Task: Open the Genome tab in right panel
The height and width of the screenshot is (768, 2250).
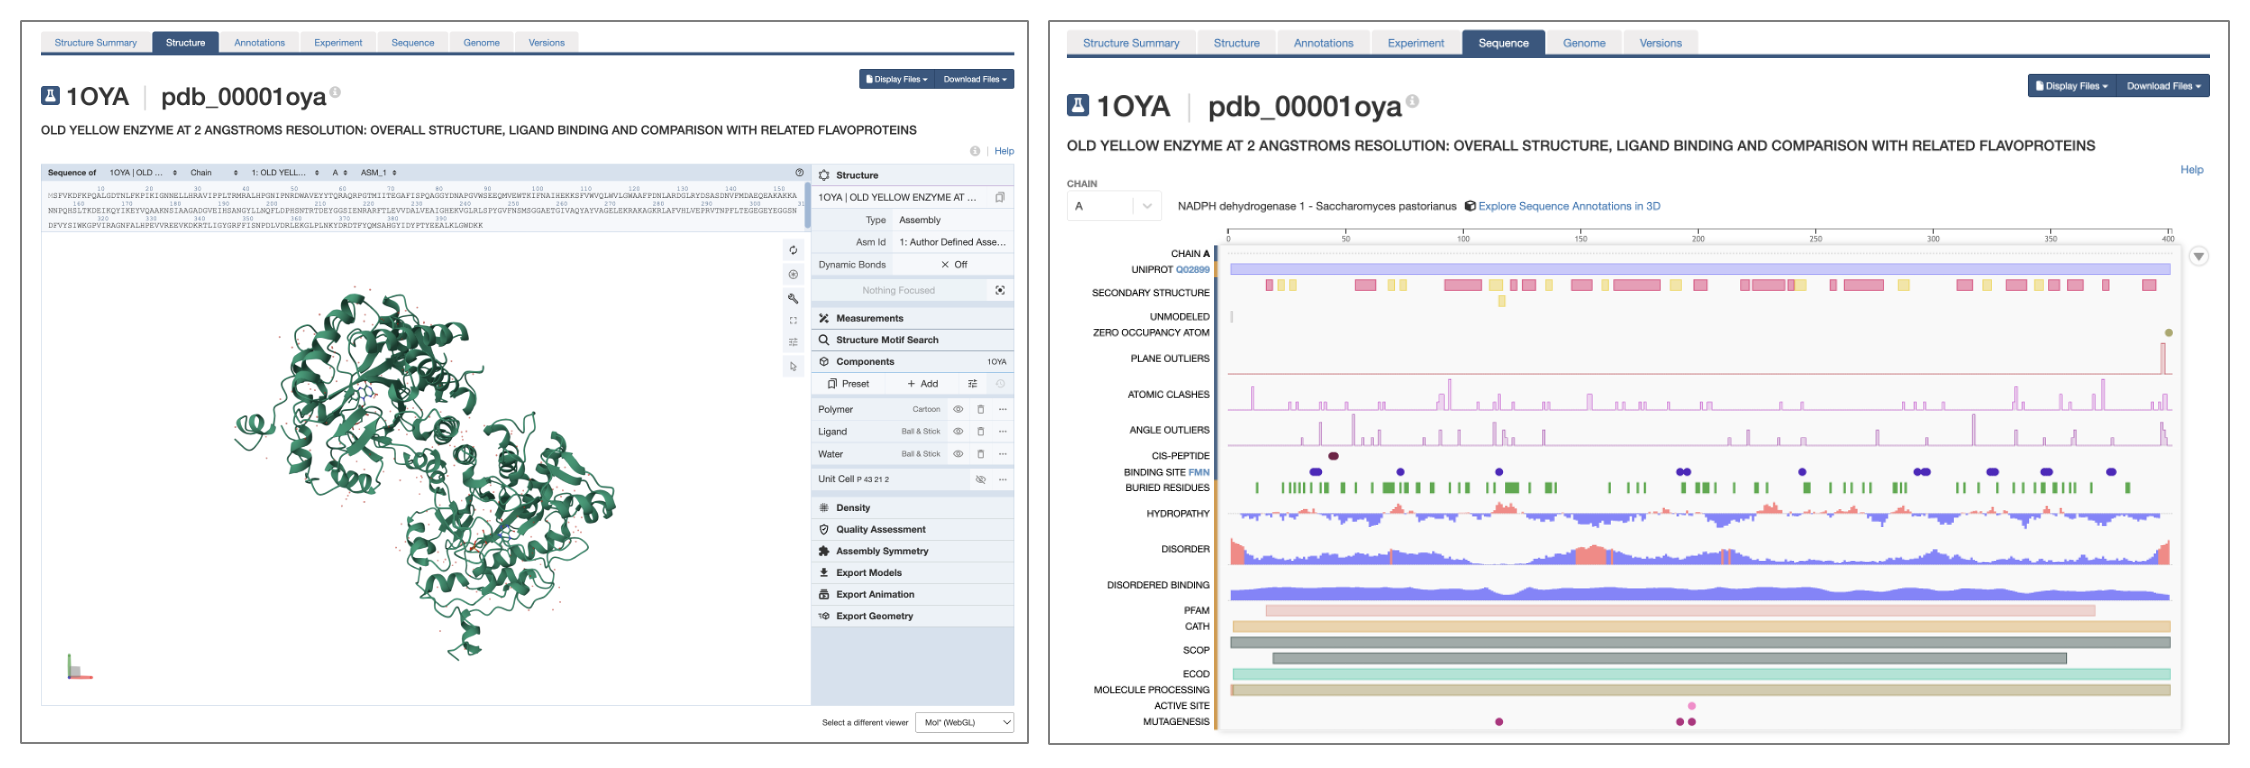Action: tap(1584, 43)
